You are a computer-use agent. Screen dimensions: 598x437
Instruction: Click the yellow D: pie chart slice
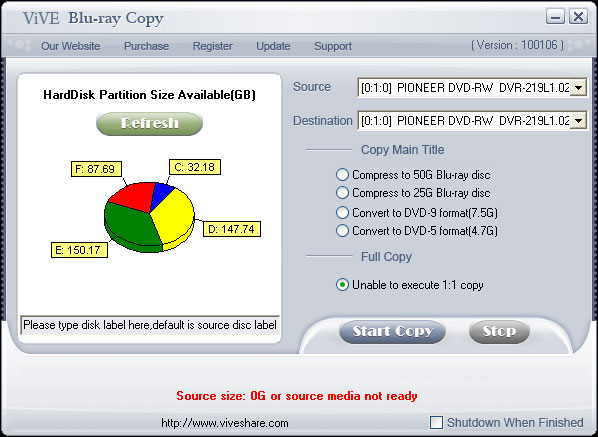175,219
